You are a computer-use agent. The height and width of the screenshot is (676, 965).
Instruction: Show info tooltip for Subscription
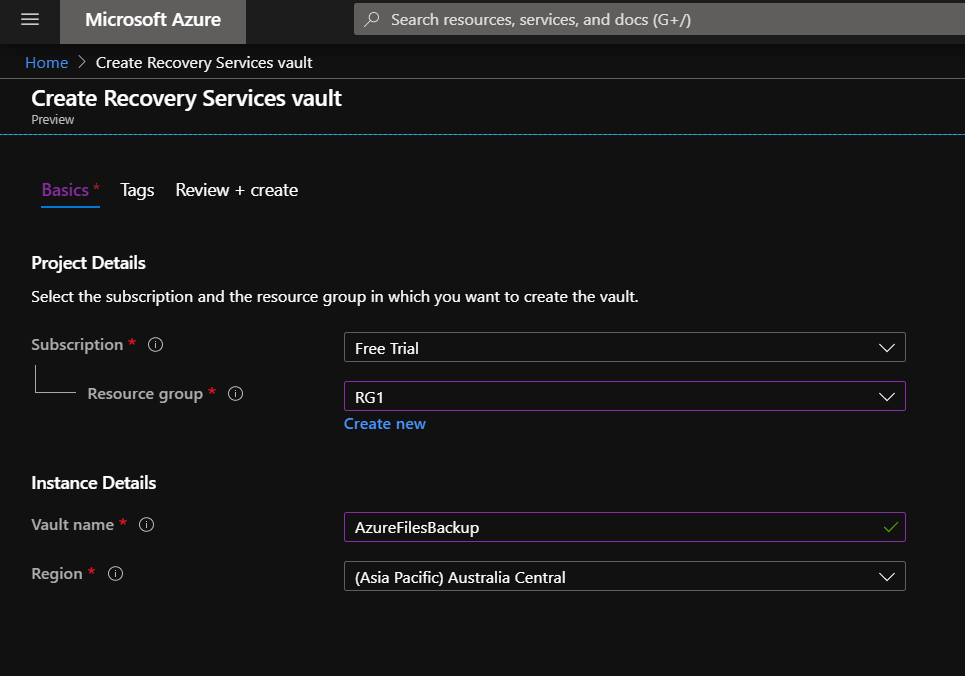click(x=155, y=345)
